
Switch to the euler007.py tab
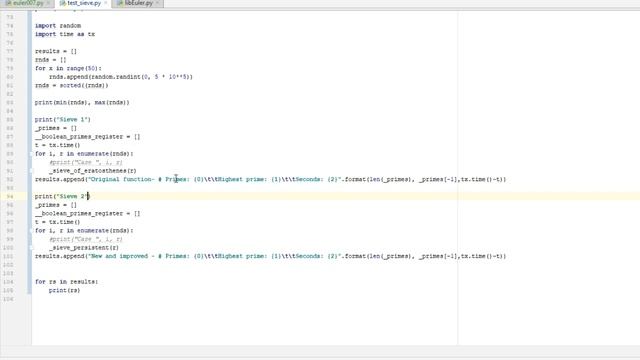click(27, 3)
